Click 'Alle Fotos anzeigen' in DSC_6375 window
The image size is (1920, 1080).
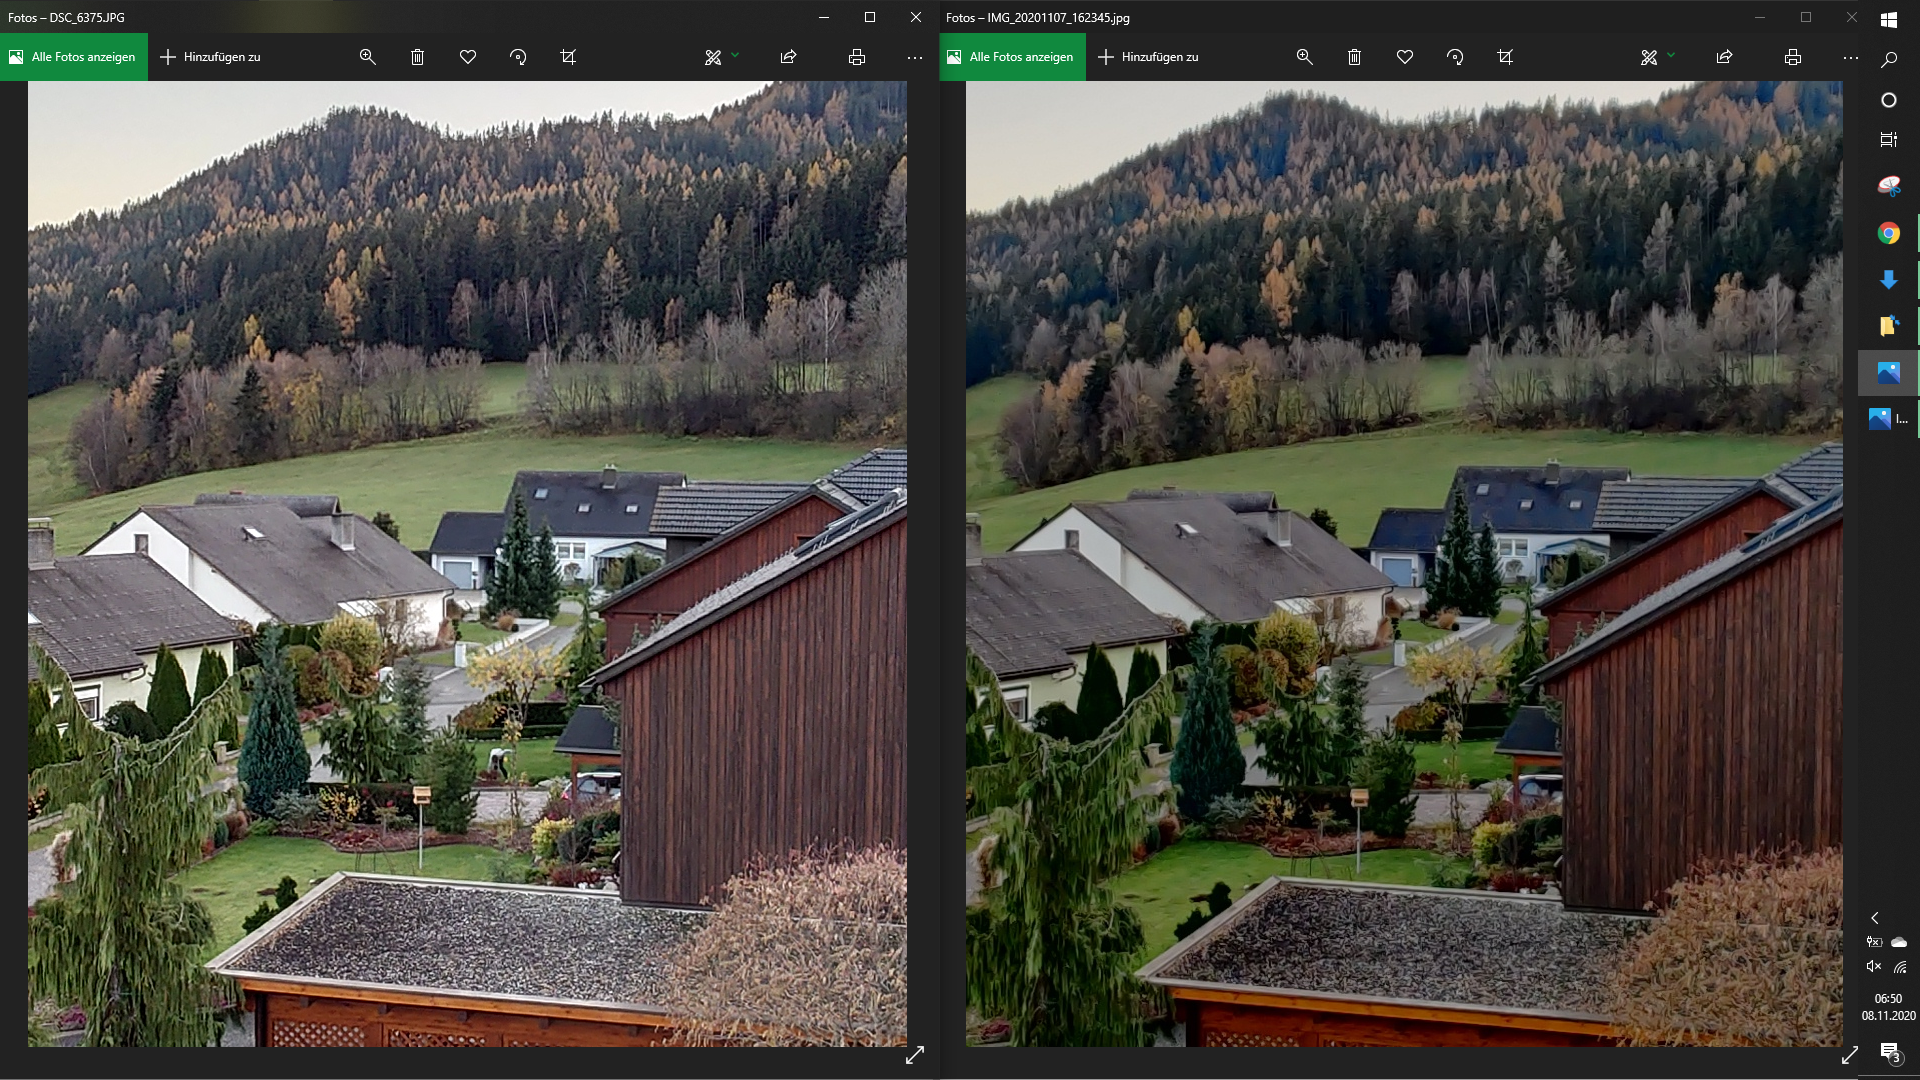coord(74,57)
